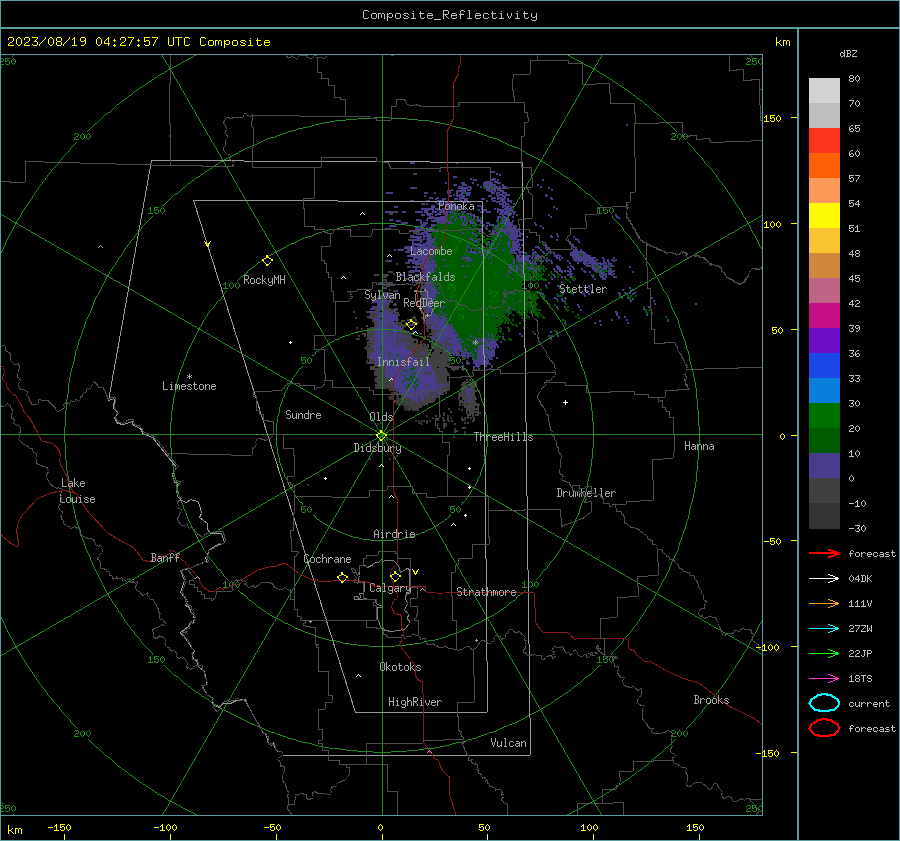Image resolution: width=900 pixels, height=841 pixels.
Task: Select the Olds label
Action: 381,417
